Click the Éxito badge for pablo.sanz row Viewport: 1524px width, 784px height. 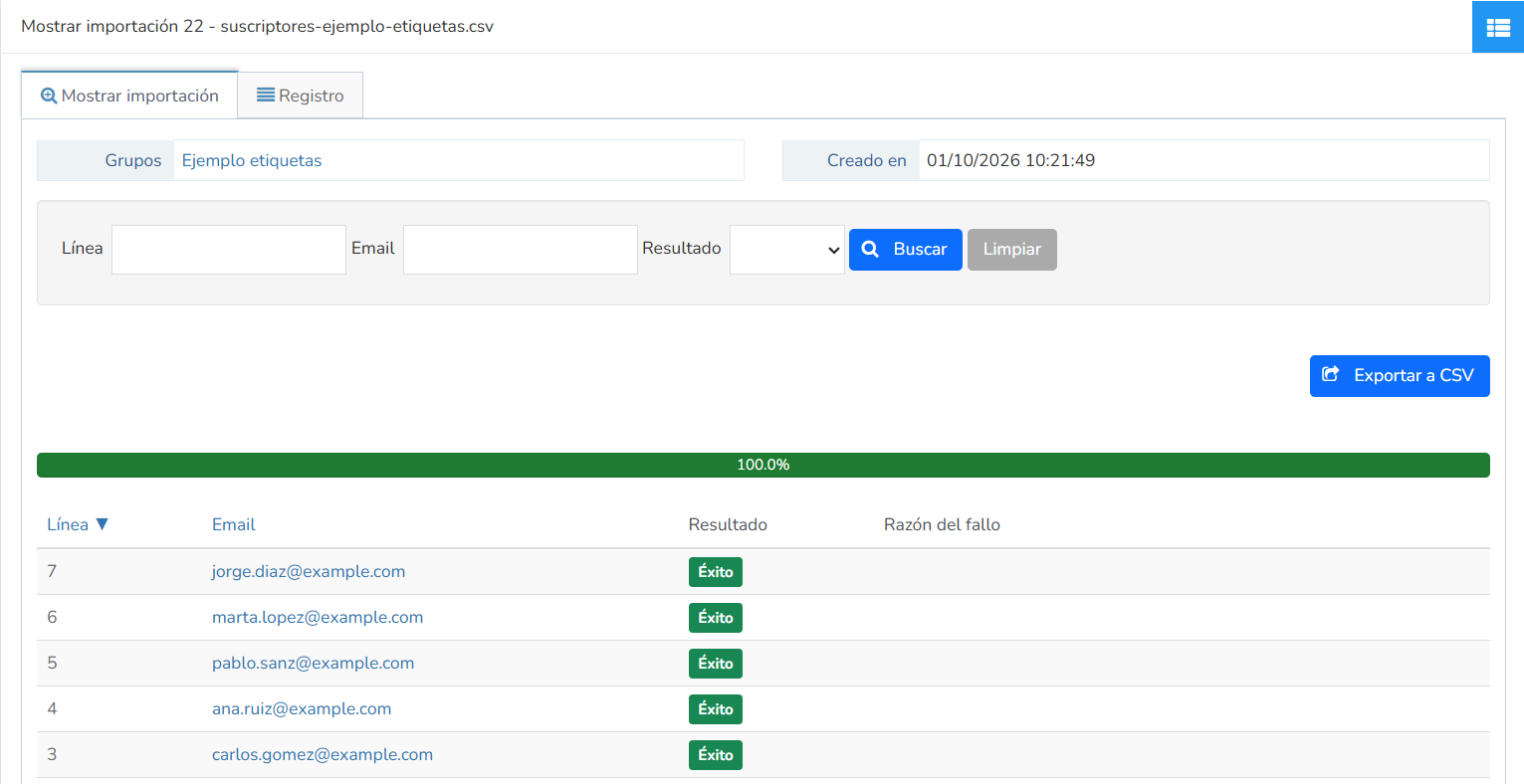pos(716,664)
